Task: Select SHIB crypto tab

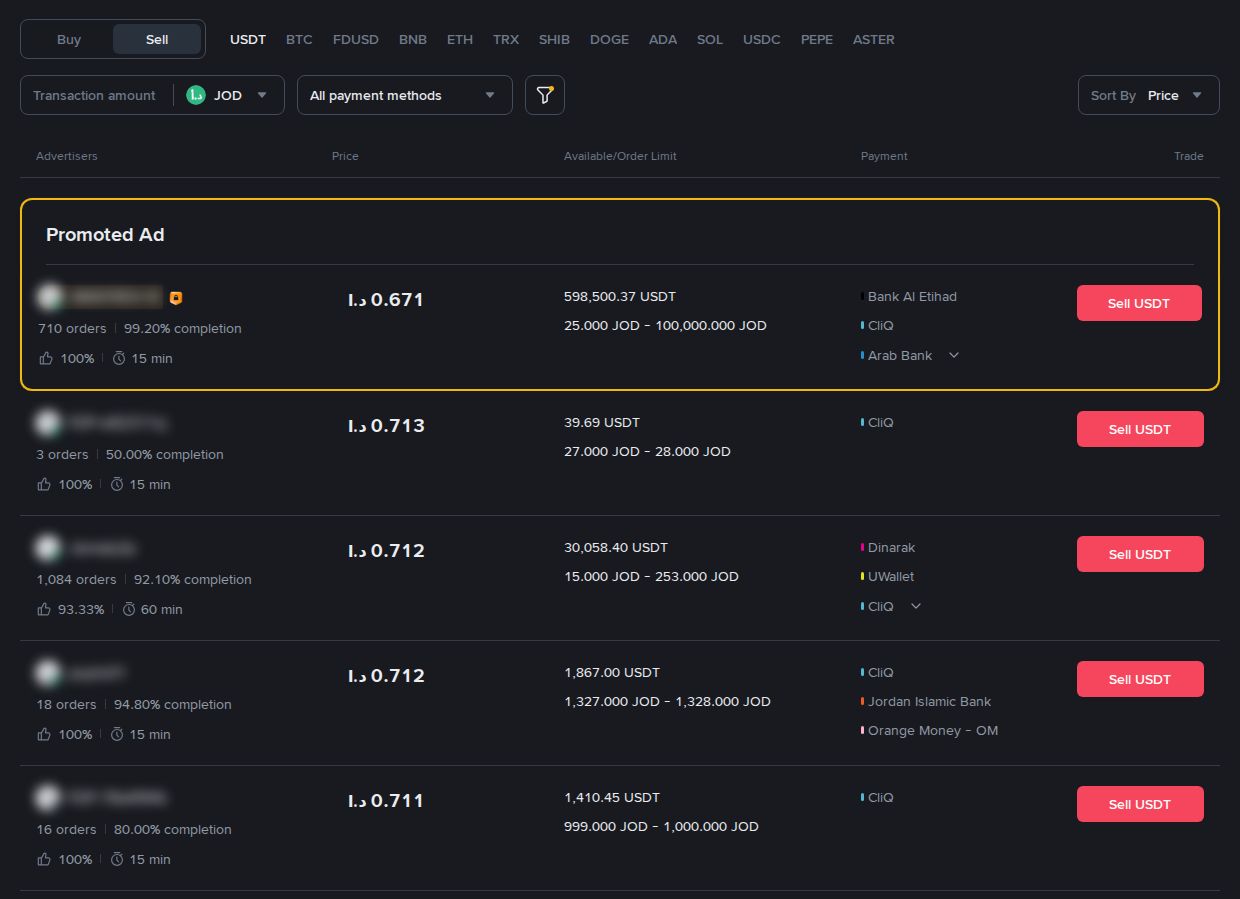Action: point(554,40)
